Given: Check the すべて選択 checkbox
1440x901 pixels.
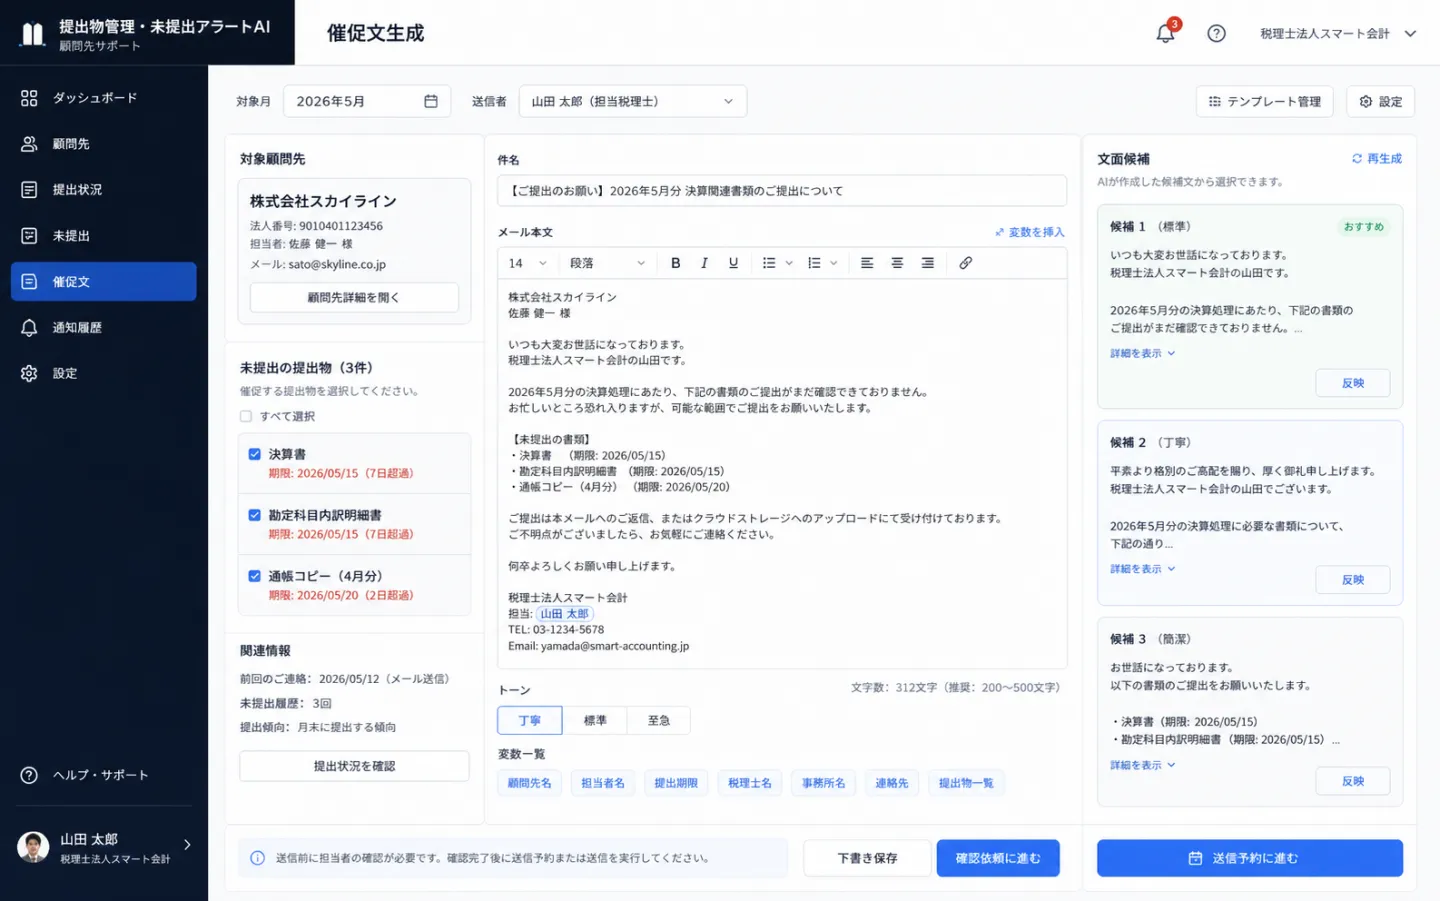Looking at the screenshot, I should pos(246,416).
